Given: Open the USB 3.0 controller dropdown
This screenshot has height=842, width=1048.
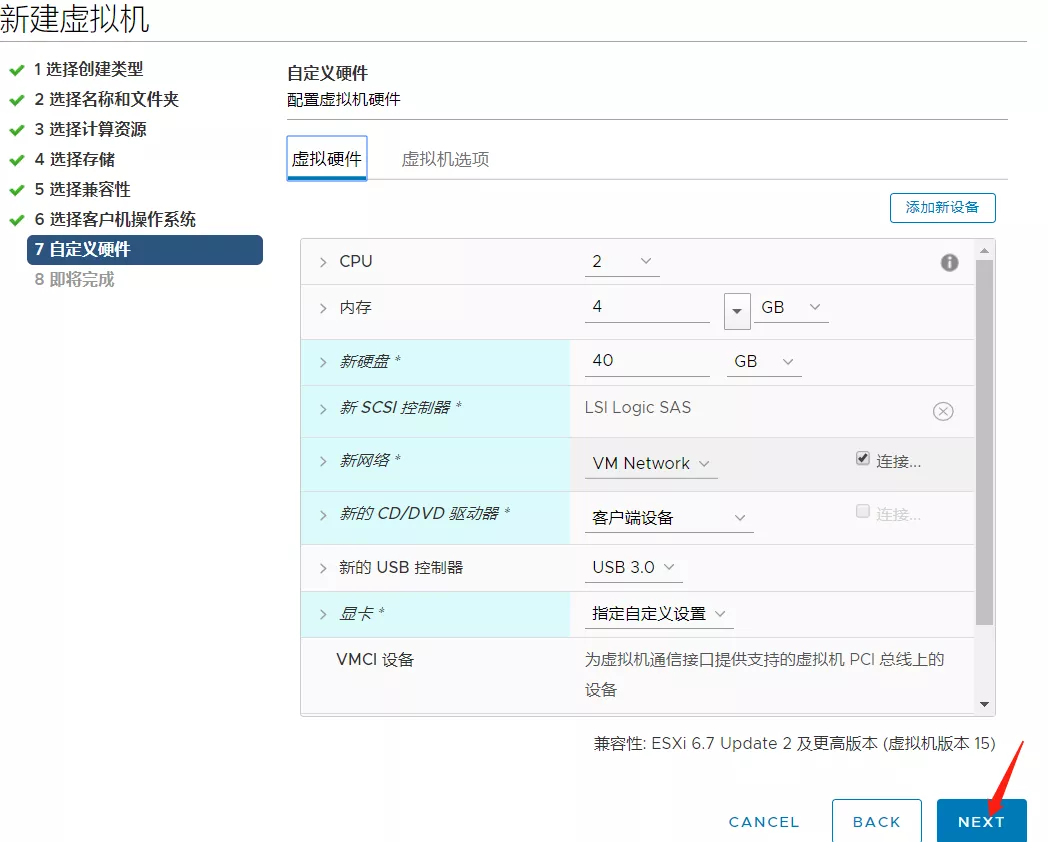Looking at the screenshot, I should (633, 568).
